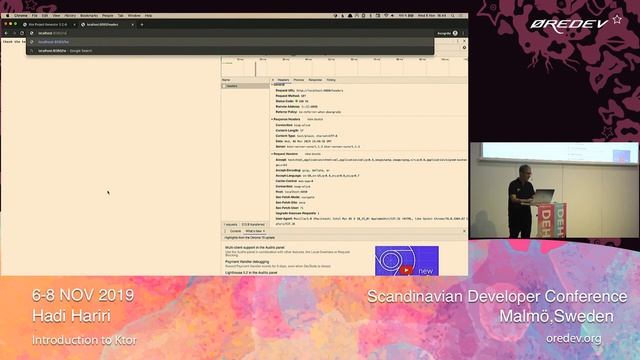640x360 pixels.
Task: Open a new browser tab
Action: coord(142,24)
